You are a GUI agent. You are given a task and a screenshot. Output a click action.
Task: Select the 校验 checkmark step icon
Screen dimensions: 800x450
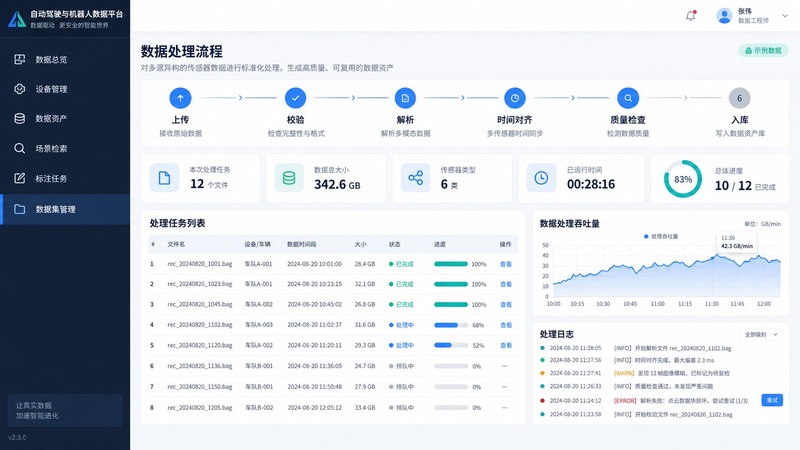point(295,98)
